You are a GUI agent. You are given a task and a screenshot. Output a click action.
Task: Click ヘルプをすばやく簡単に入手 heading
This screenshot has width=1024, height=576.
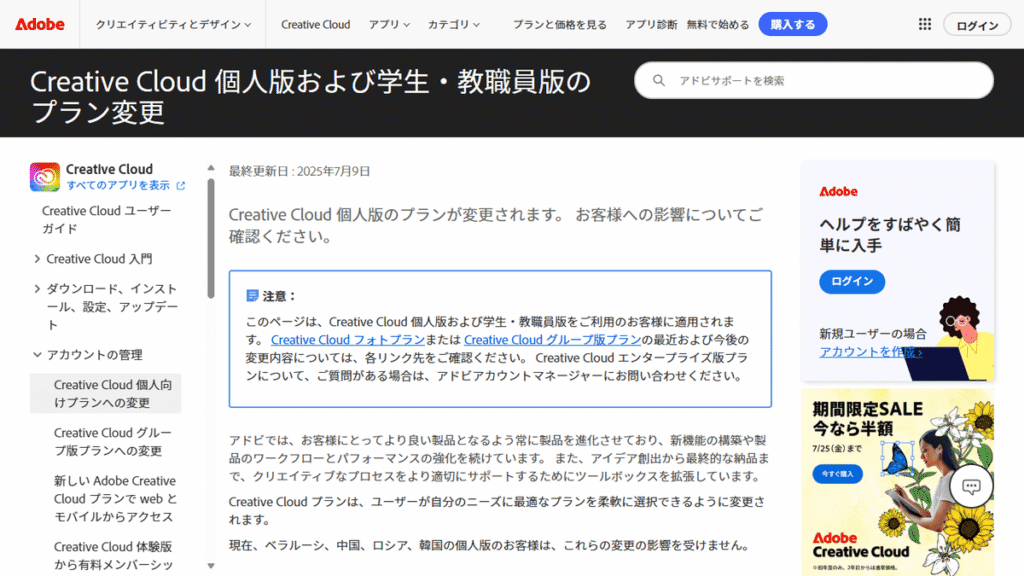(x=889, y=235)
